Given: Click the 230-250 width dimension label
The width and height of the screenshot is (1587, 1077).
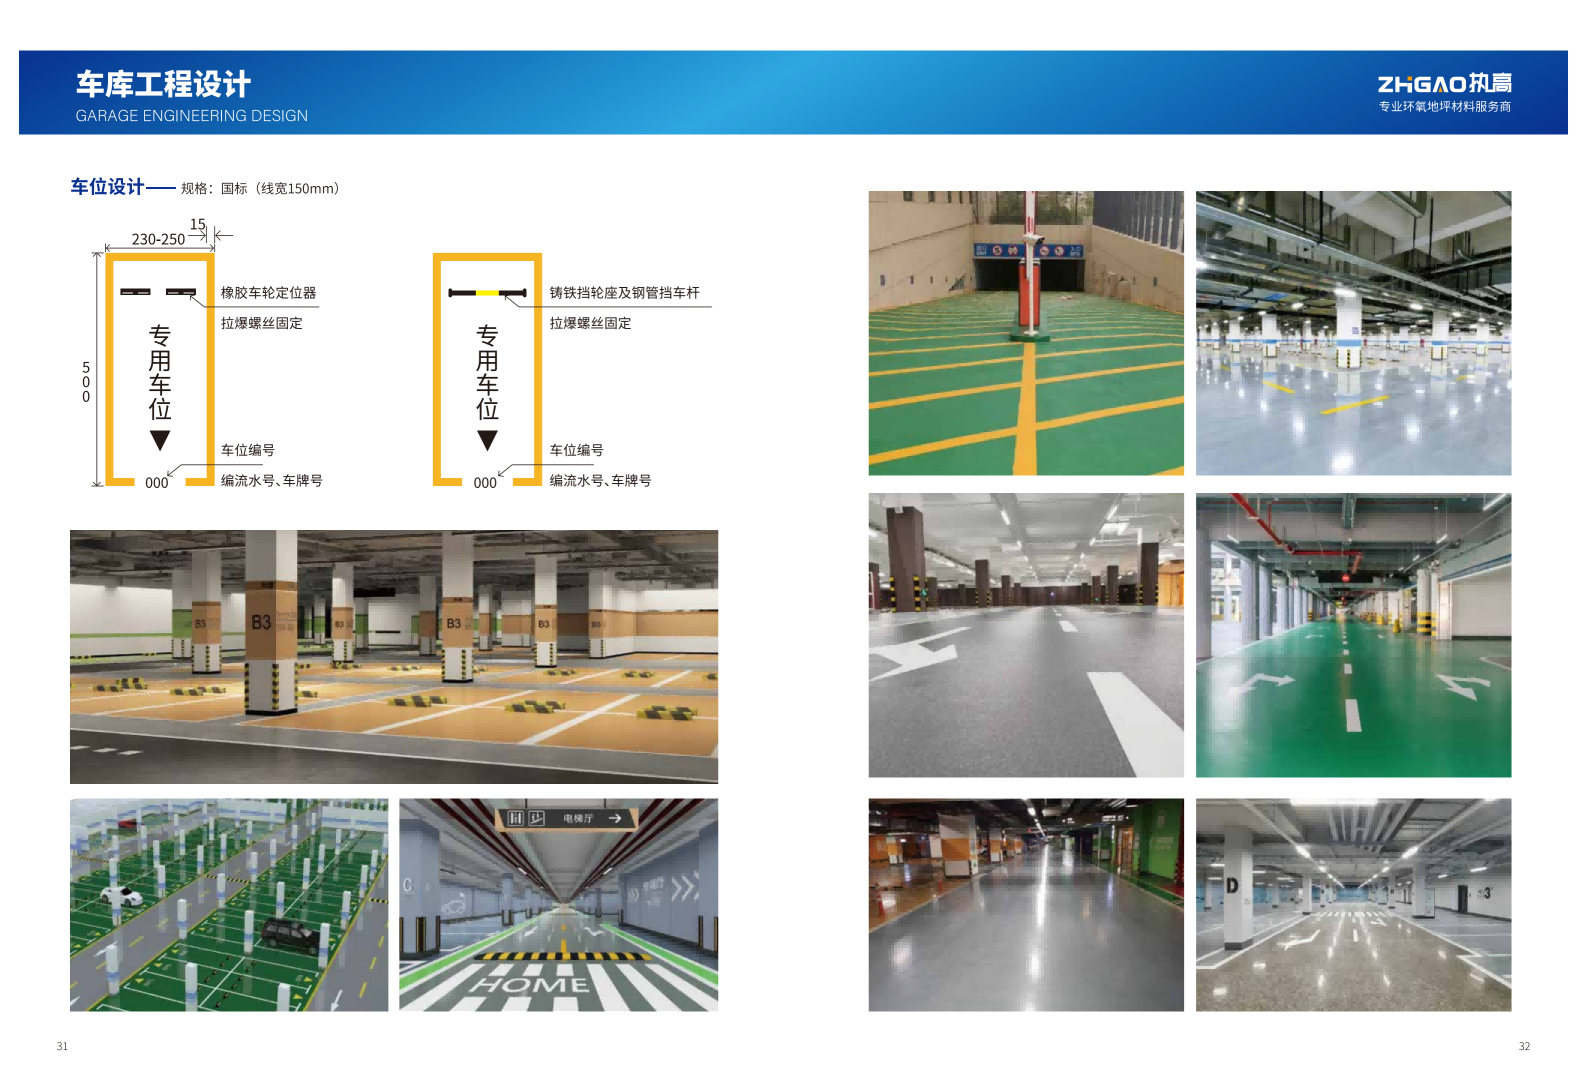Looking at the screenshot, I should (x=158, y=239).
